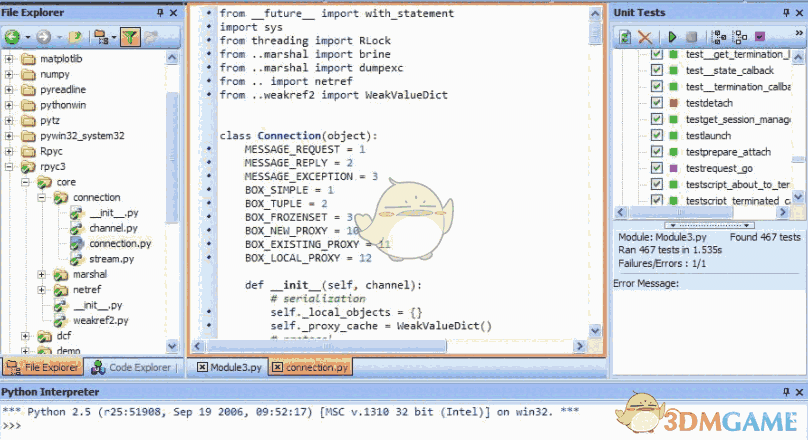The width and height of the screenshot is (808, 440).
Task: Uncheck the testprepare_attach checkbox
Action: 656,152
